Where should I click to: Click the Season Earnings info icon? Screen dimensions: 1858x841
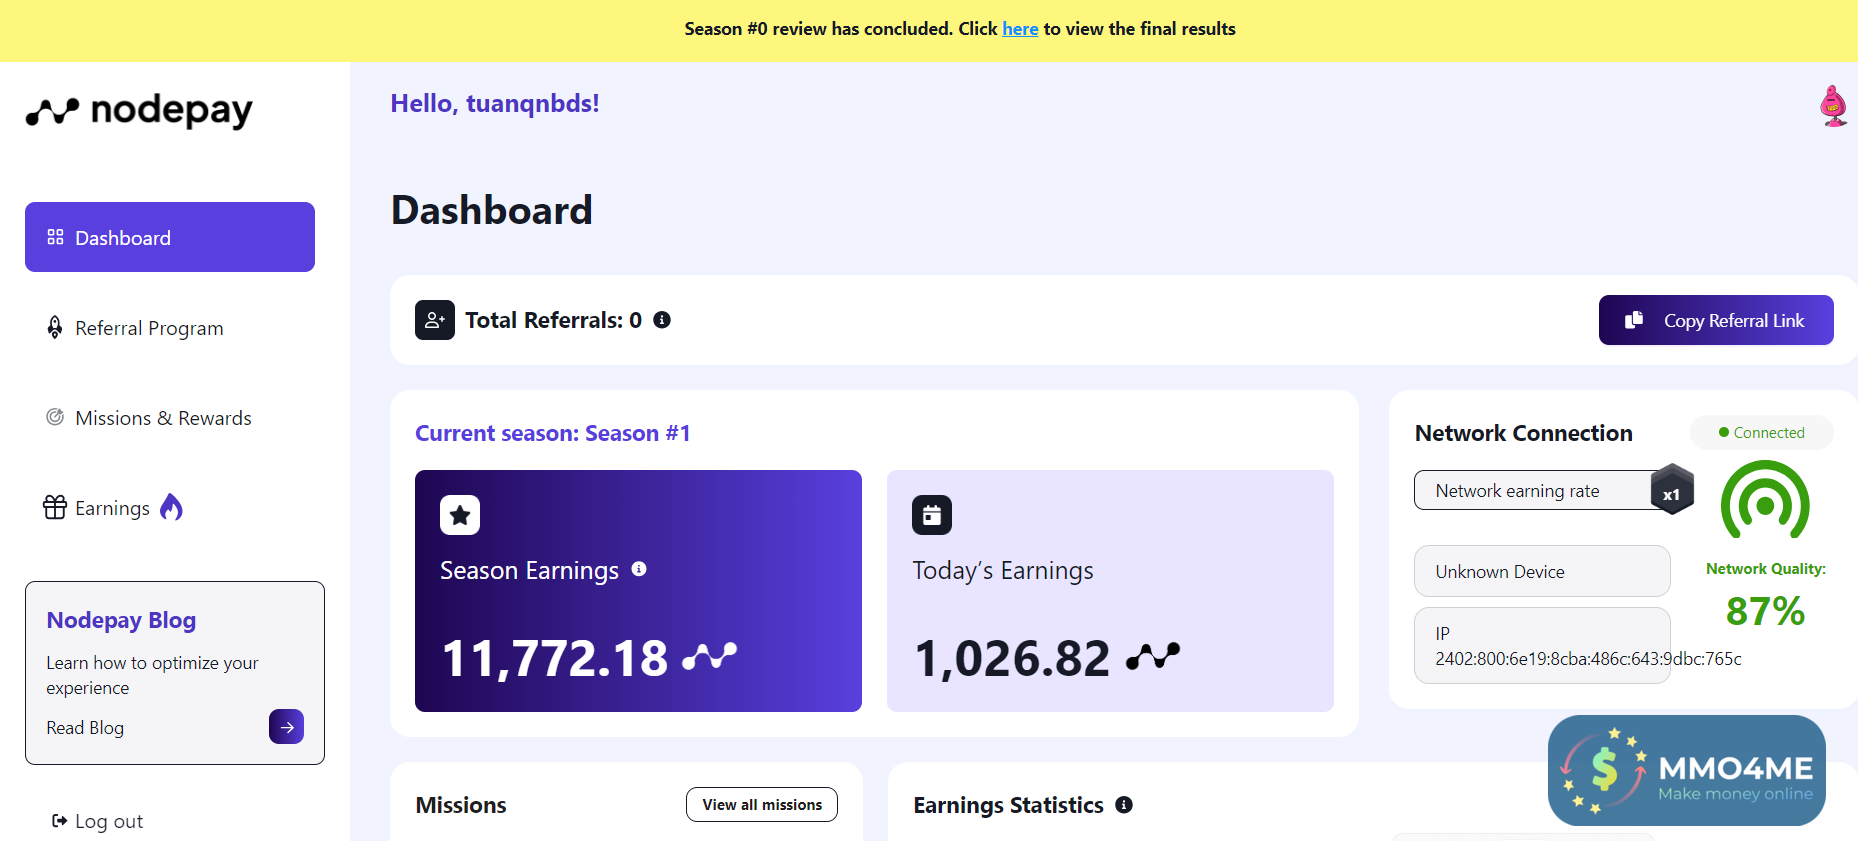point(639,569)
